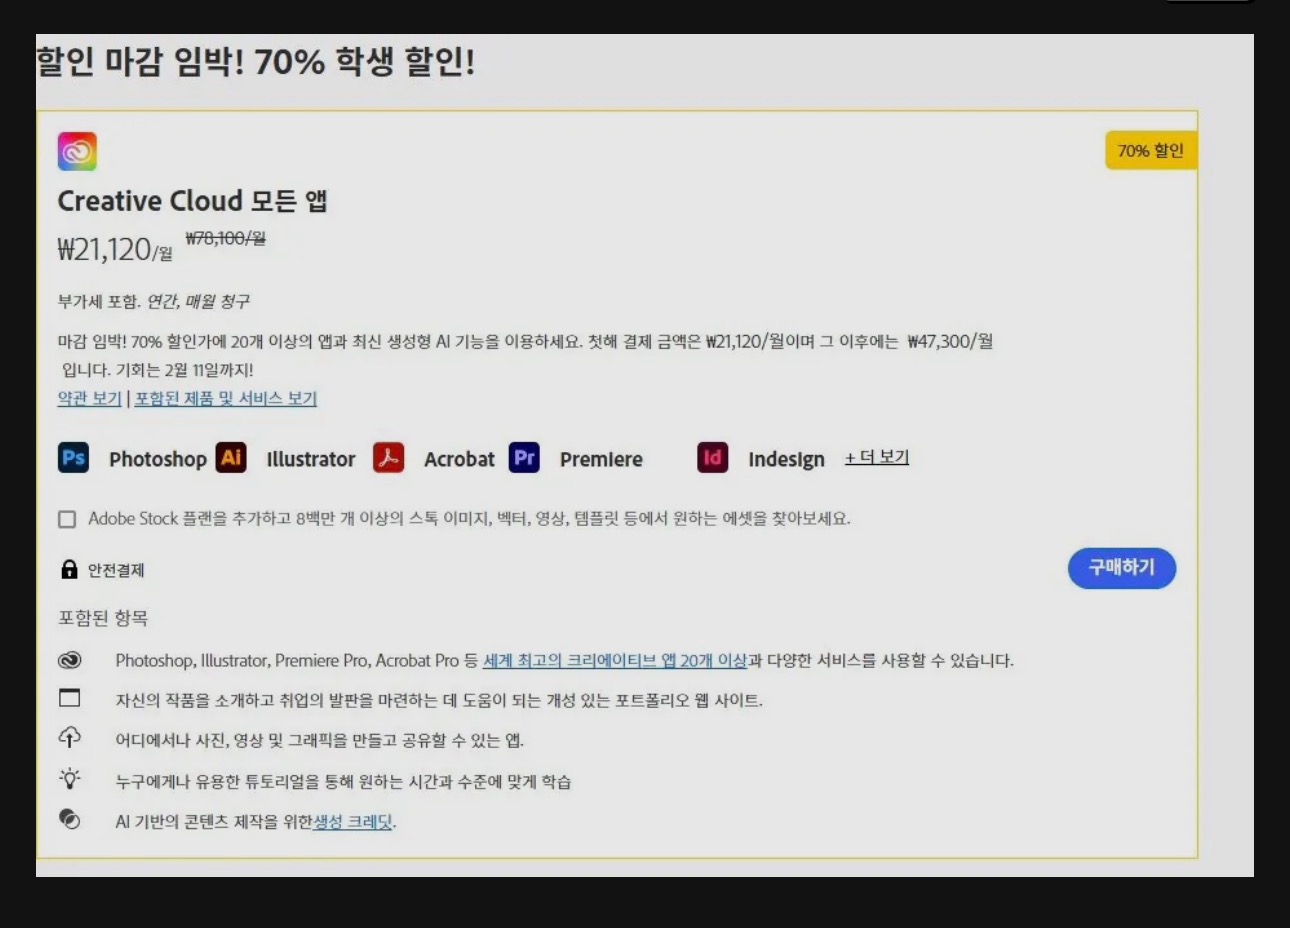Click the yellow 70% 할인 badge
This screenshot has height=928, width=1290.
click(x=1151, y=150)
